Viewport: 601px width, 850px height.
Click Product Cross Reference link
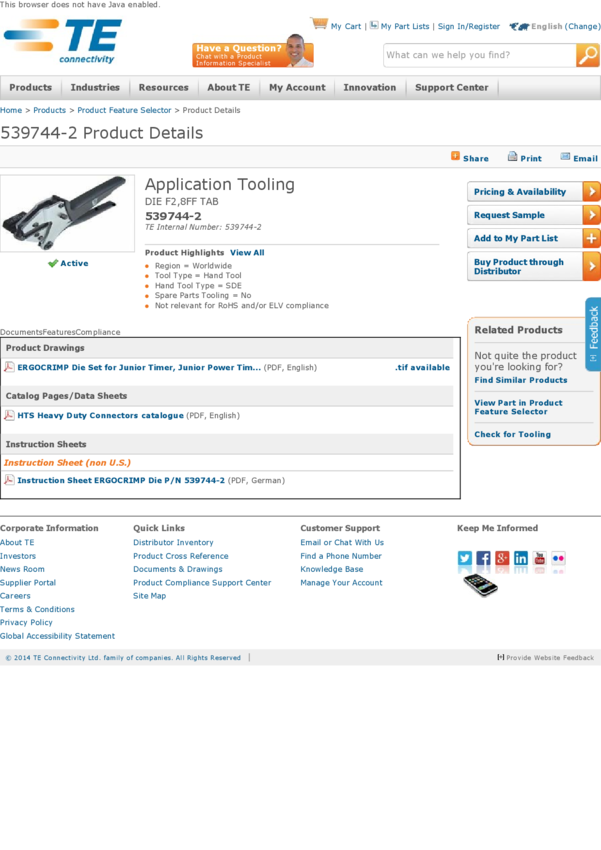pos(181,556)
